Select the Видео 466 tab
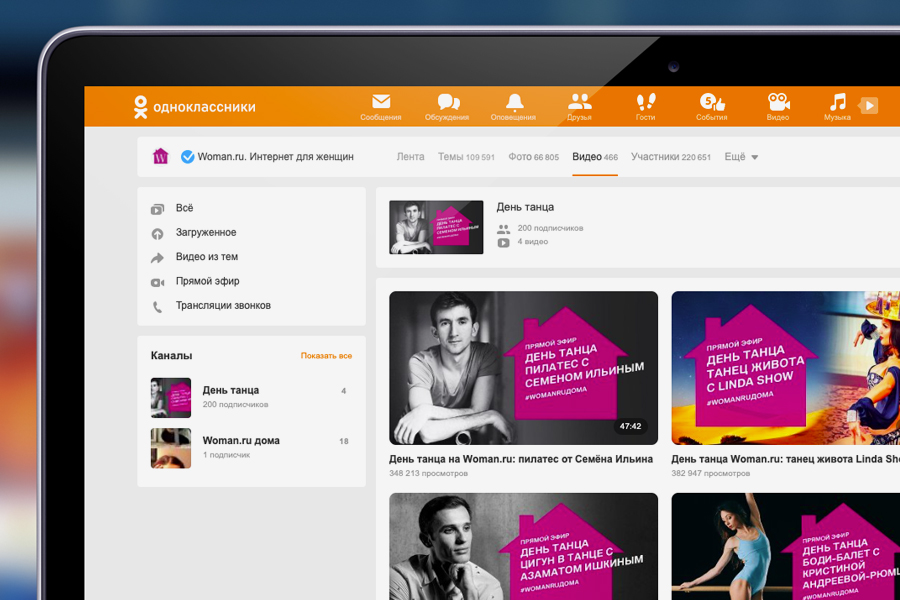 click(595, 157)
